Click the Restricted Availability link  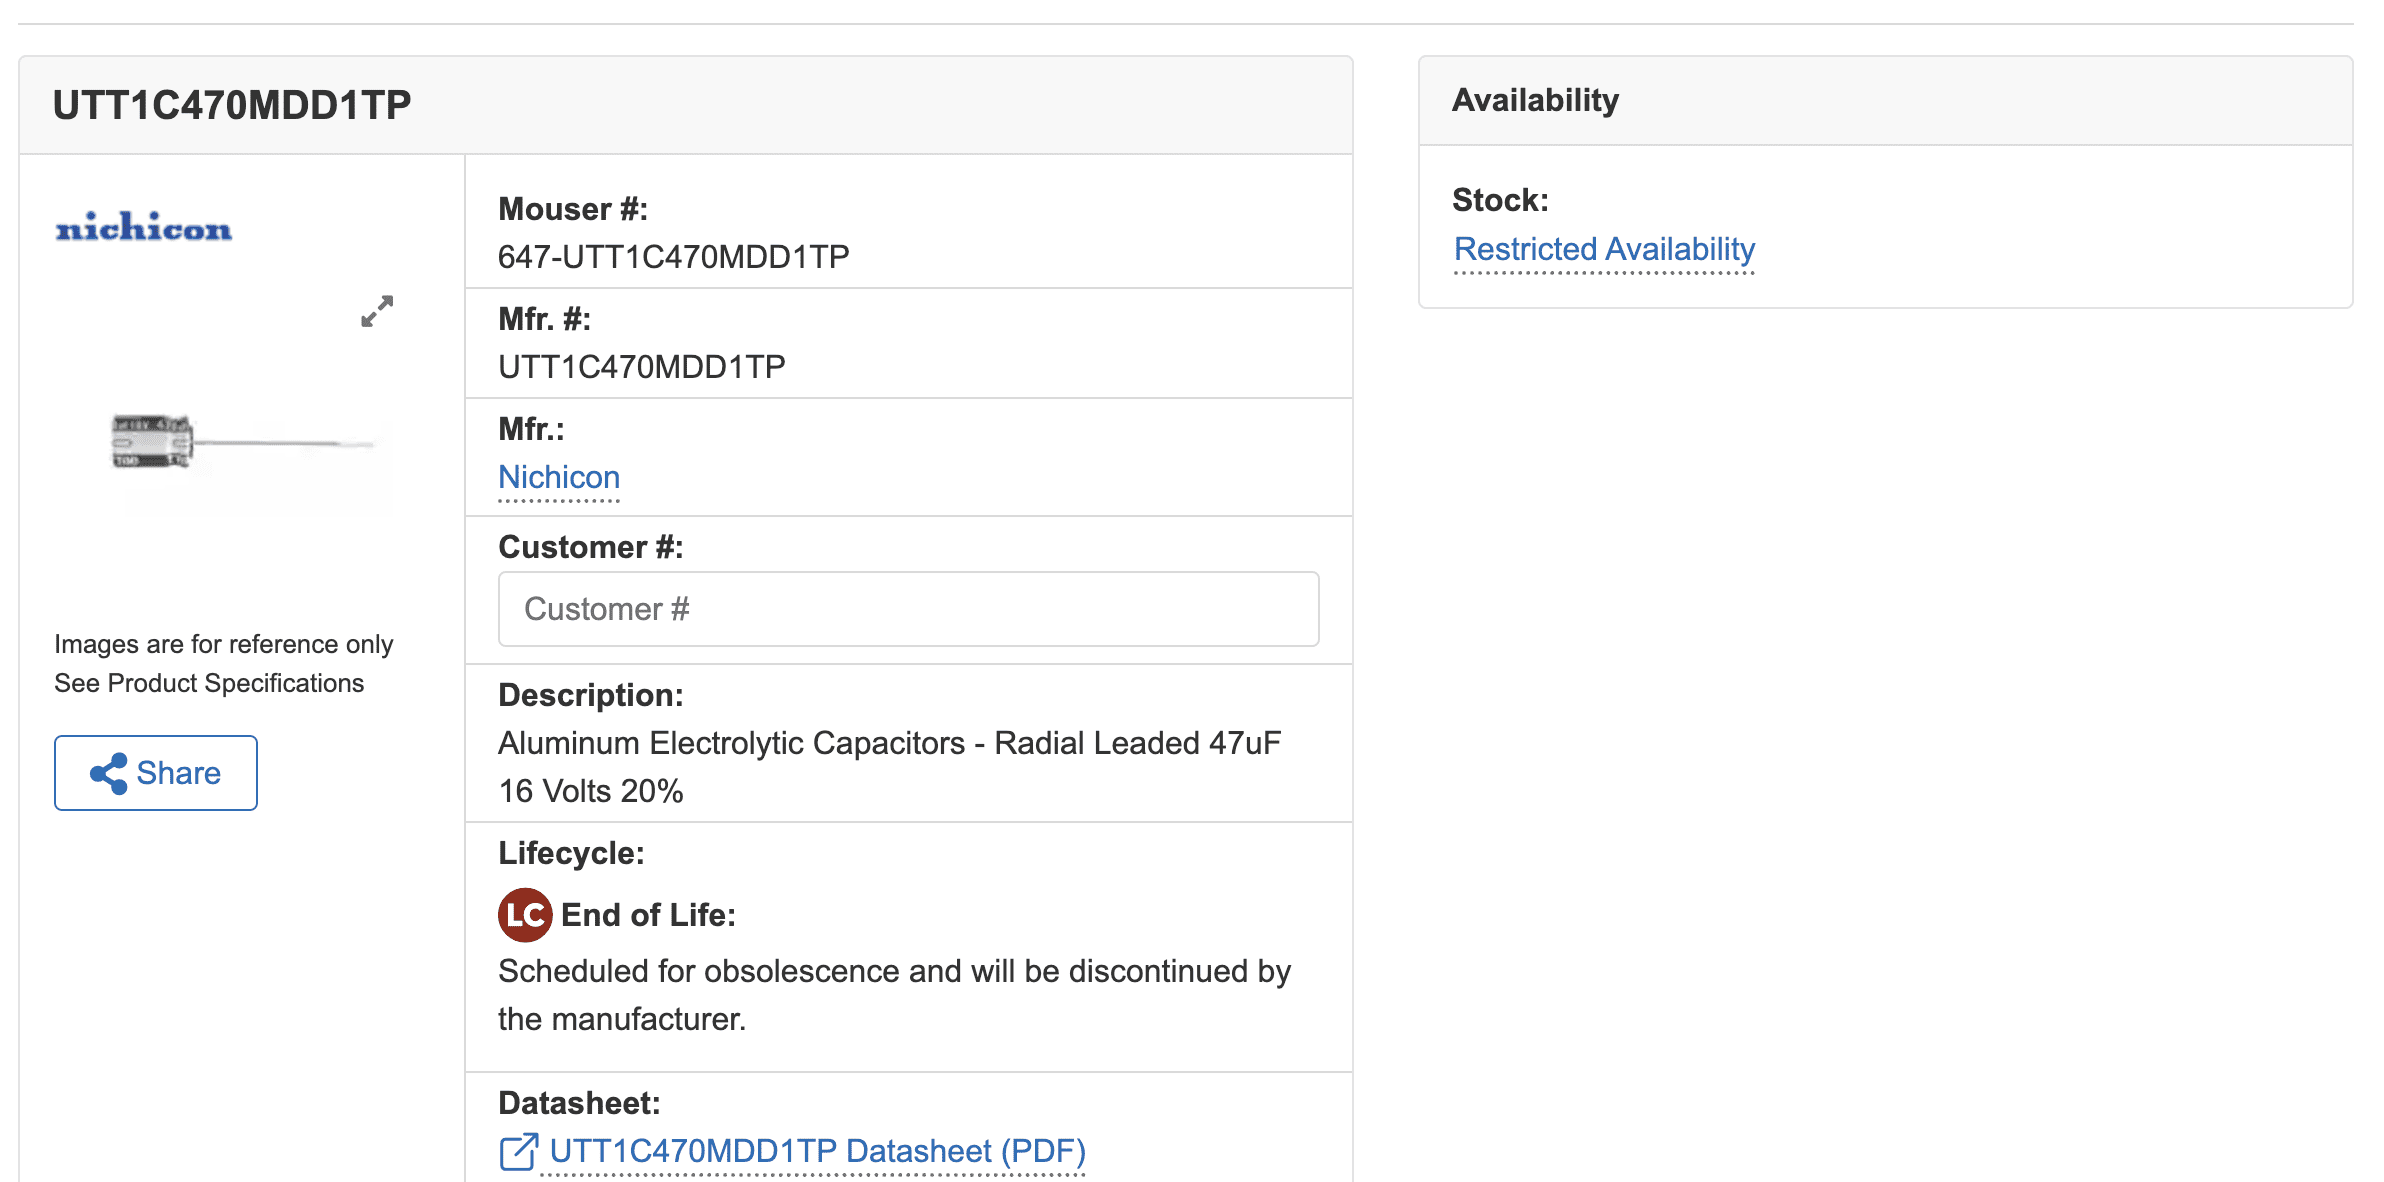pos(1603,249)
